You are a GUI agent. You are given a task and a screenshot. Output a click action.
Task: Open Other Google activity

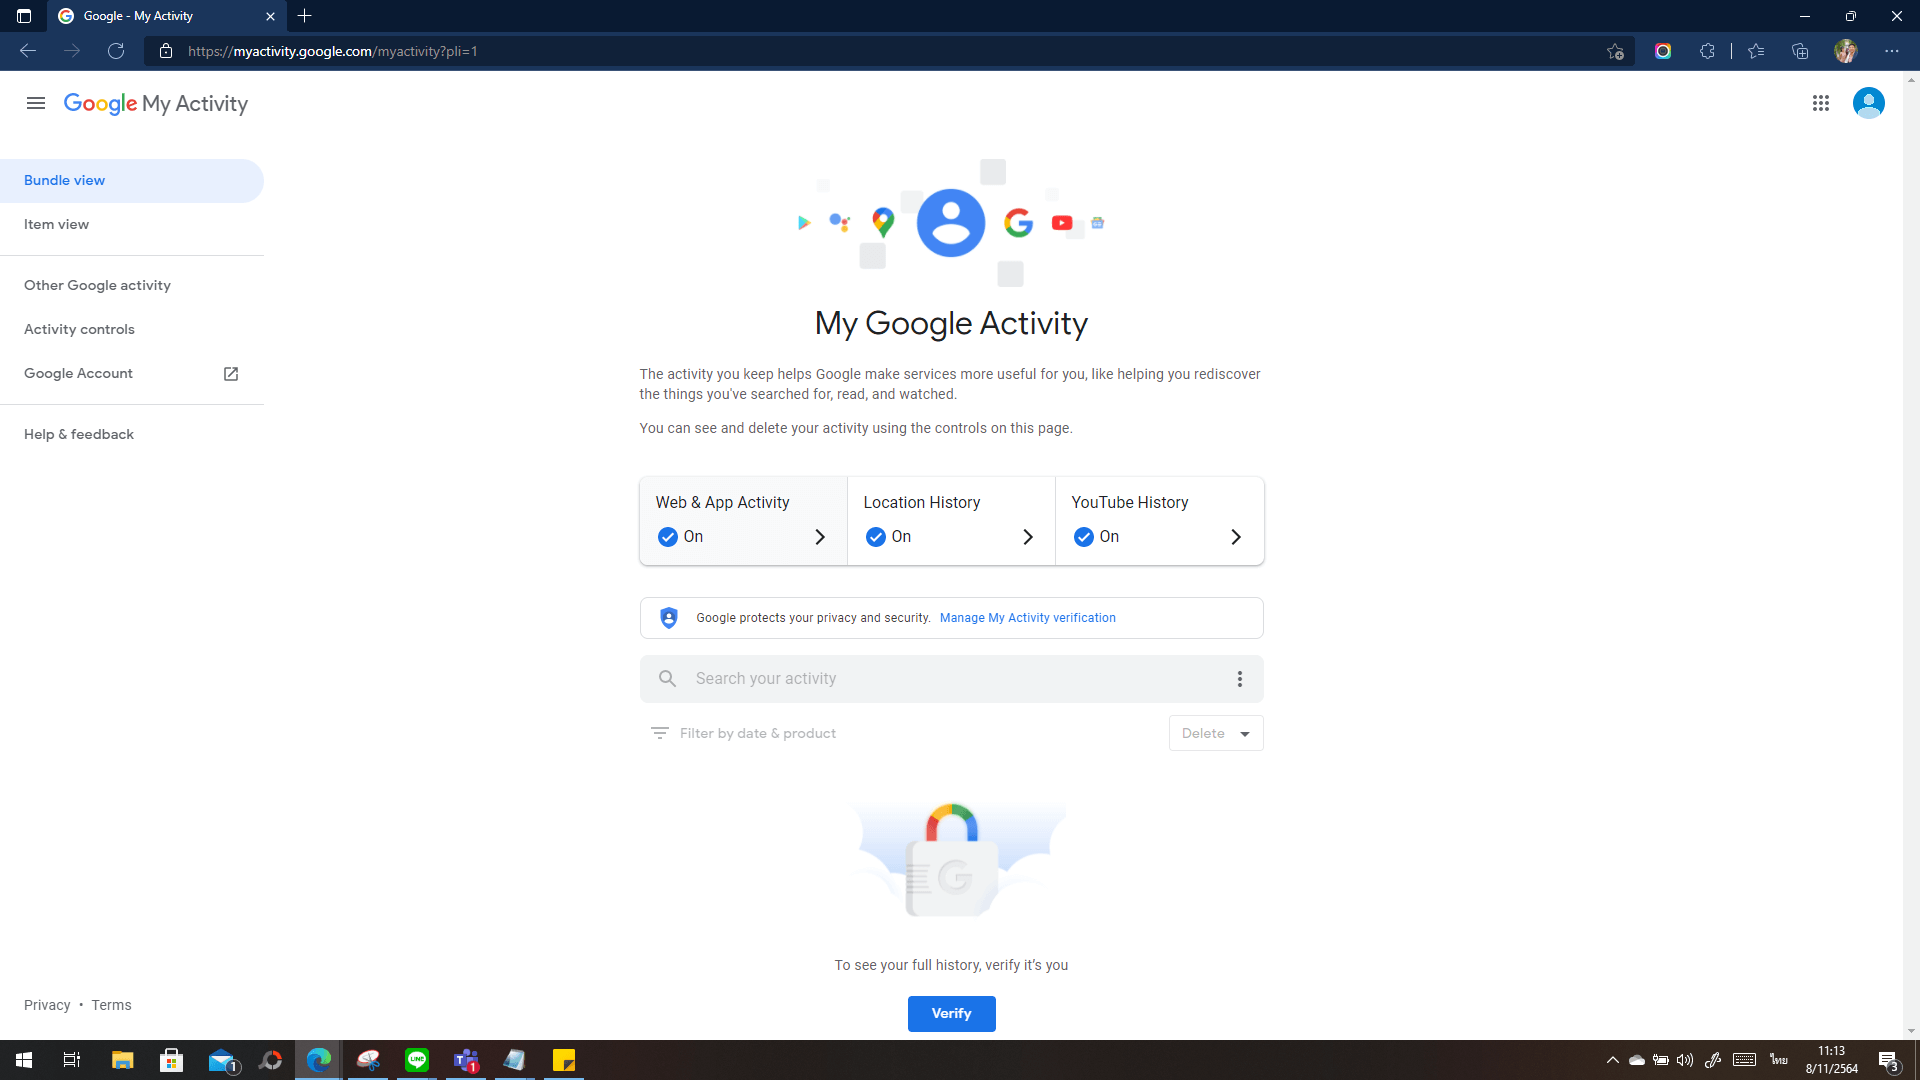coord(132,286)
